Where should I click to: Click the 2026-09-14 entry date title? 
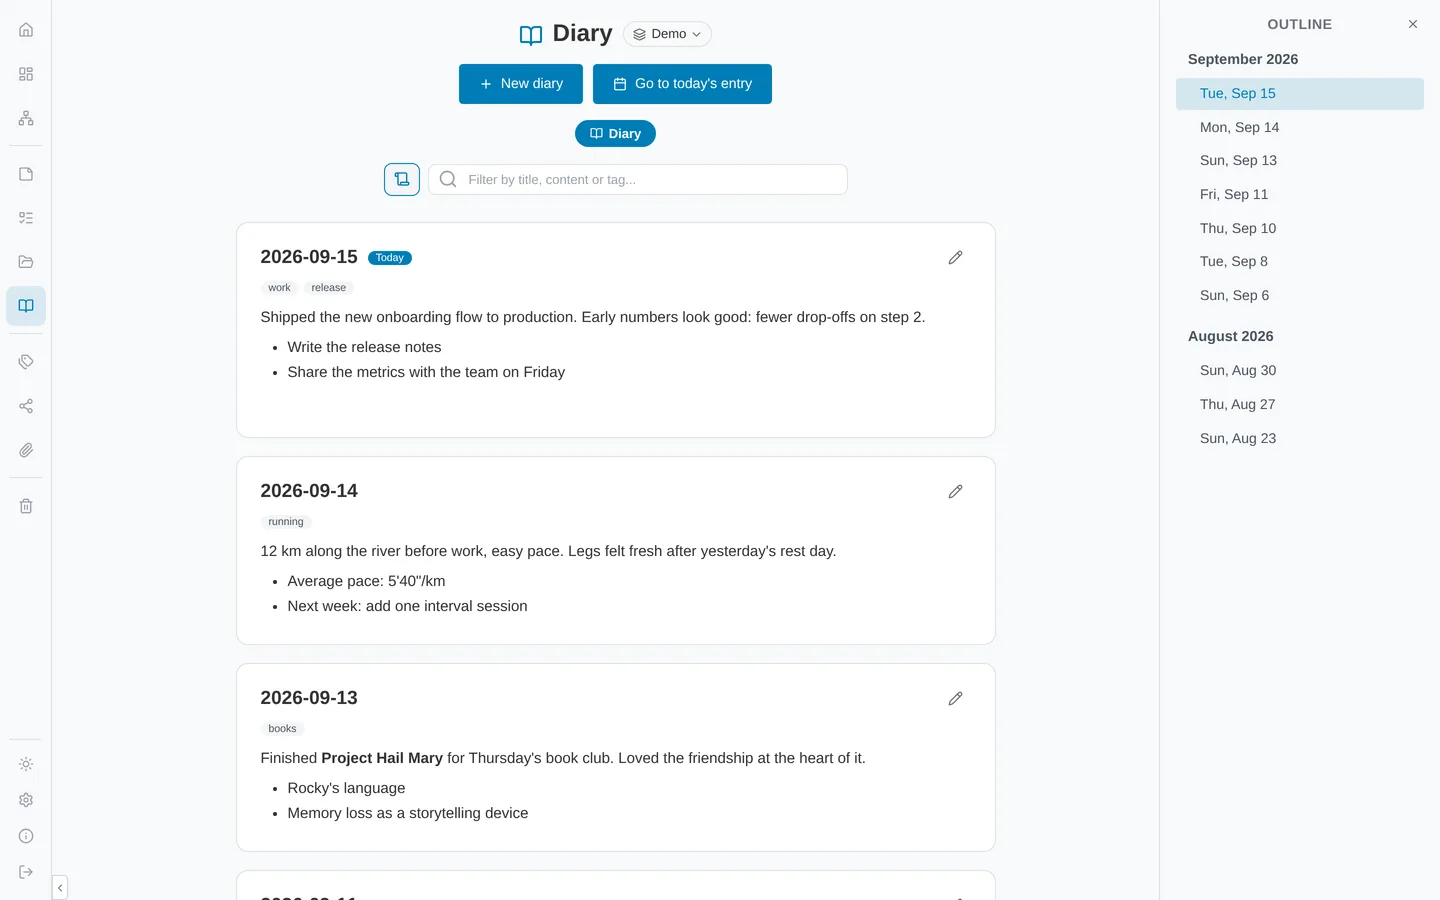click(309, 491)
